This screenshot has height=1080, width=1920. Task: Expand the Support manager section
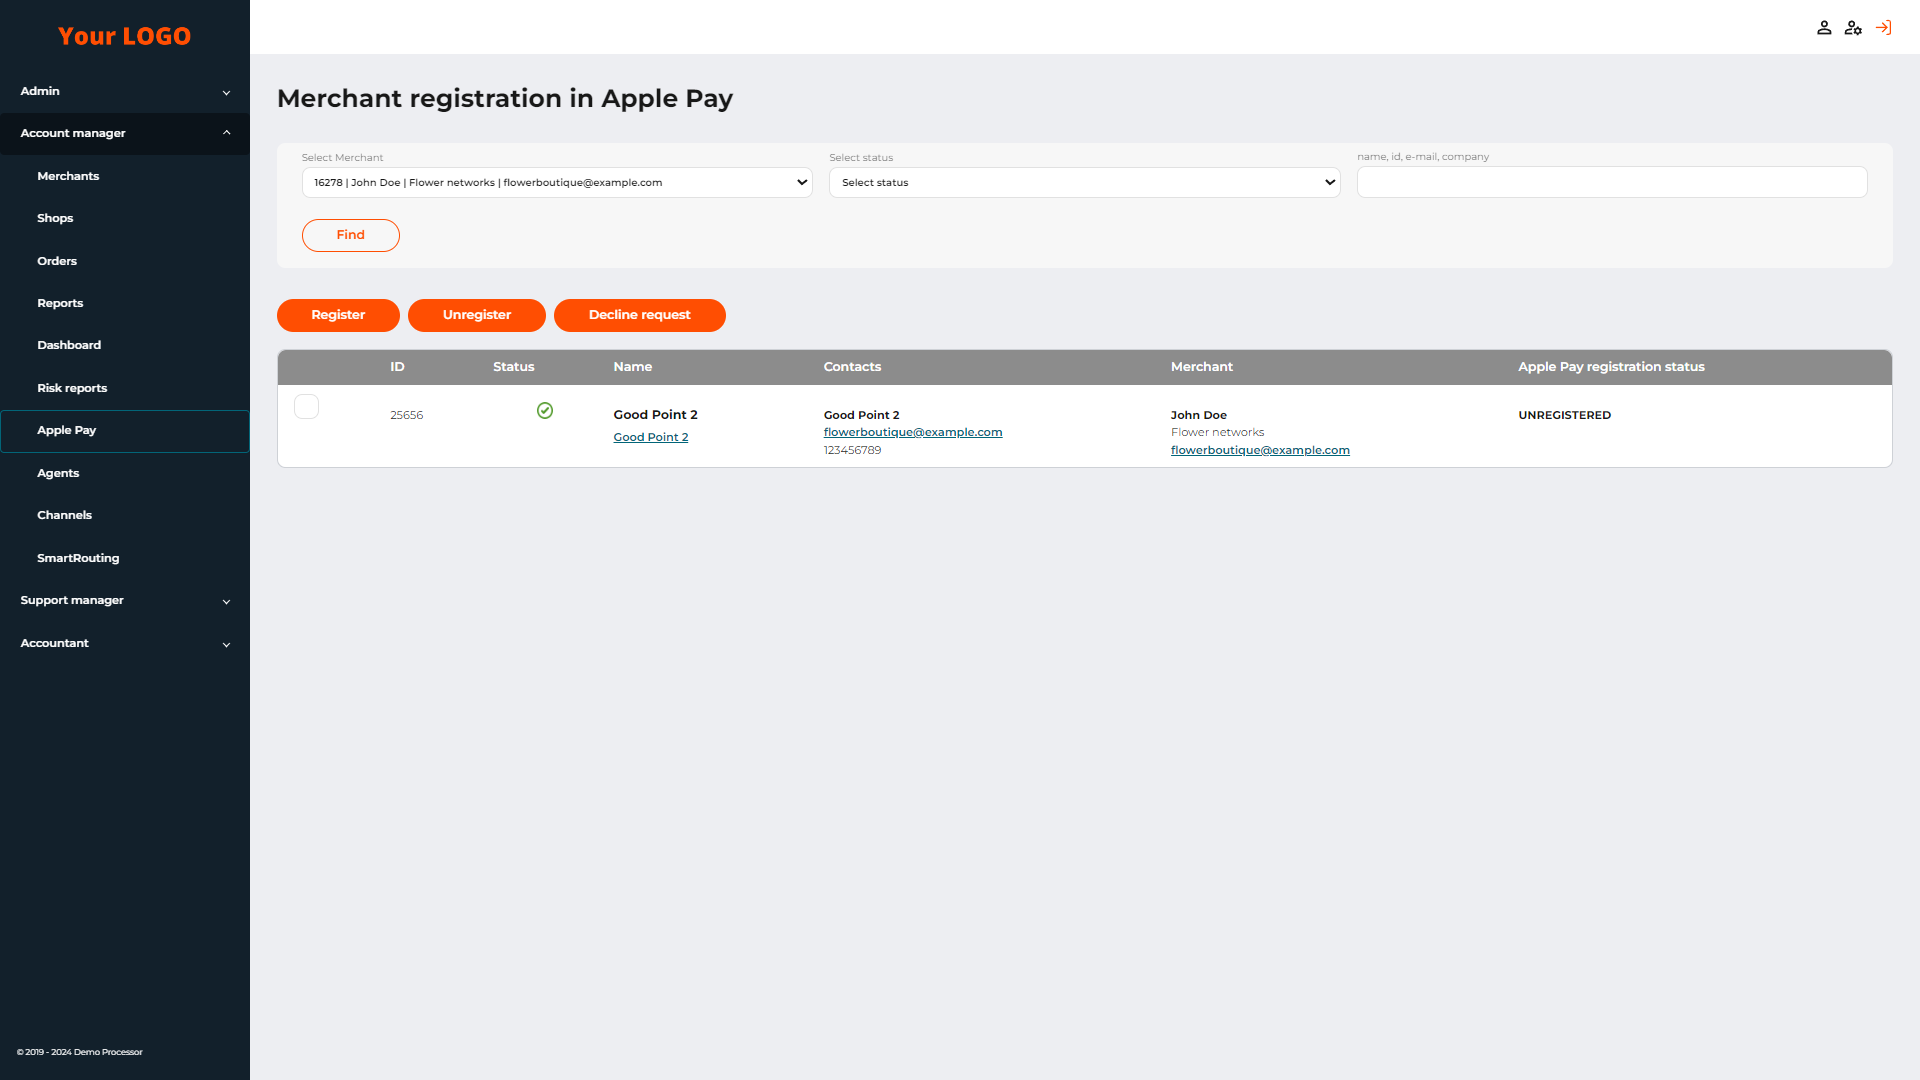(125, 601)
